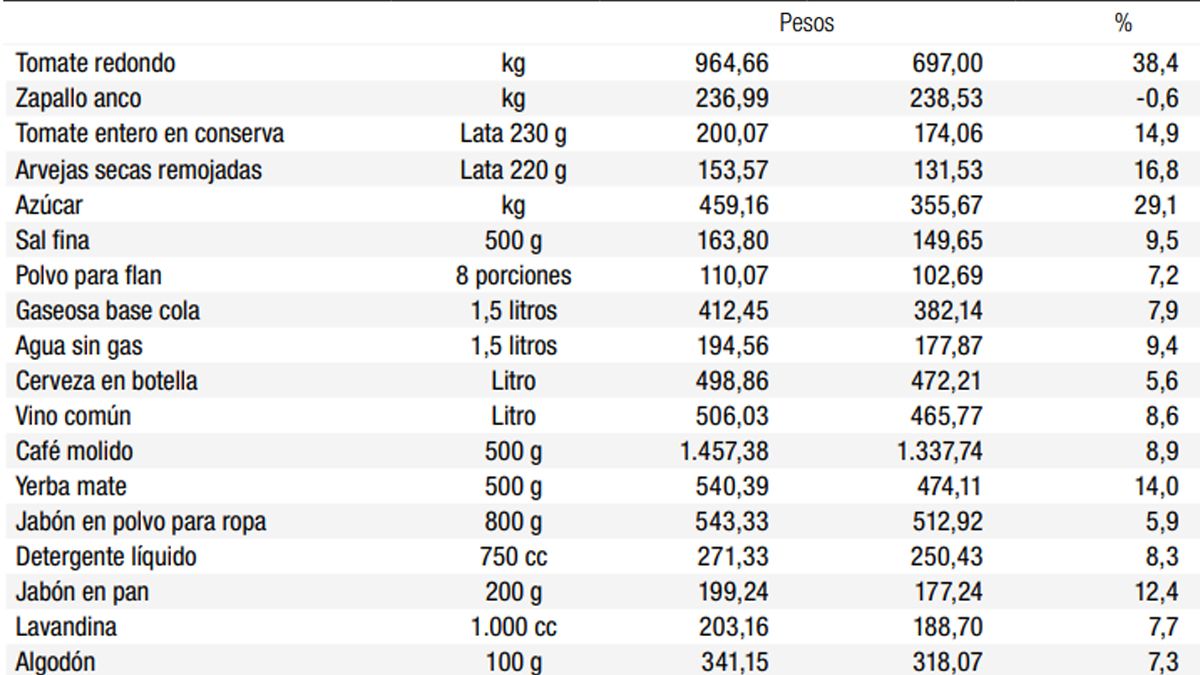
Task: Click the '8 porciones' unit cell
Action: (x=513, y=275)
